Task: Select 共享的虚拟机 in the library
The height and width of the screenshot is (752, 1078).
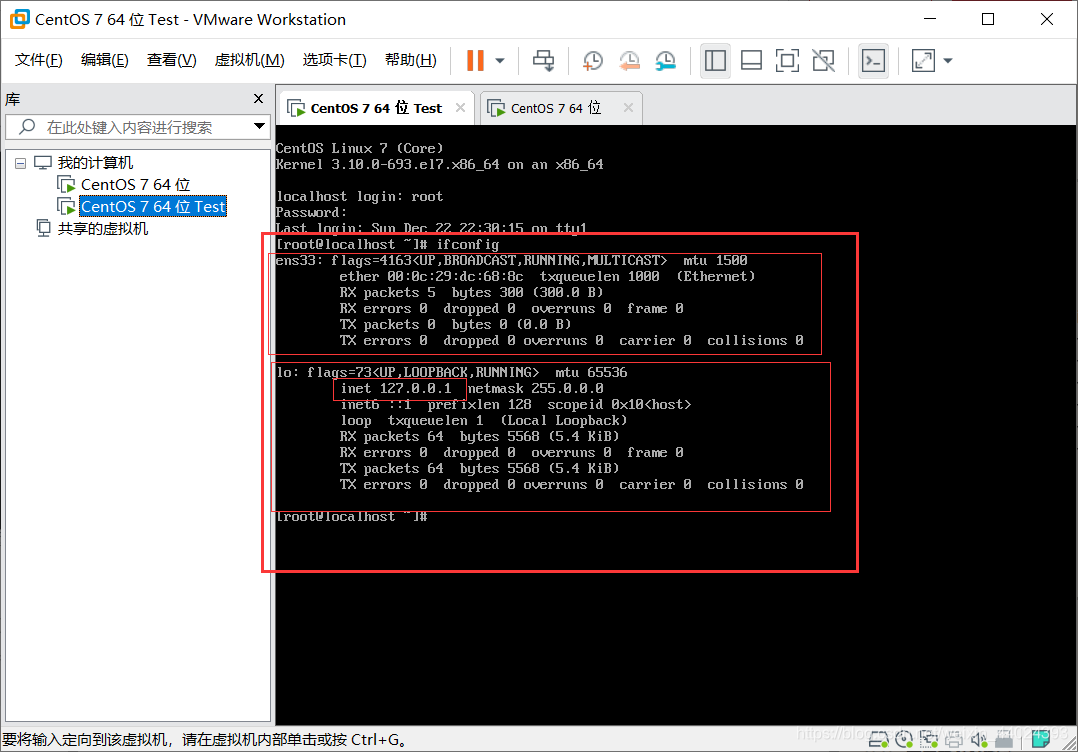Action: [102, 229]
